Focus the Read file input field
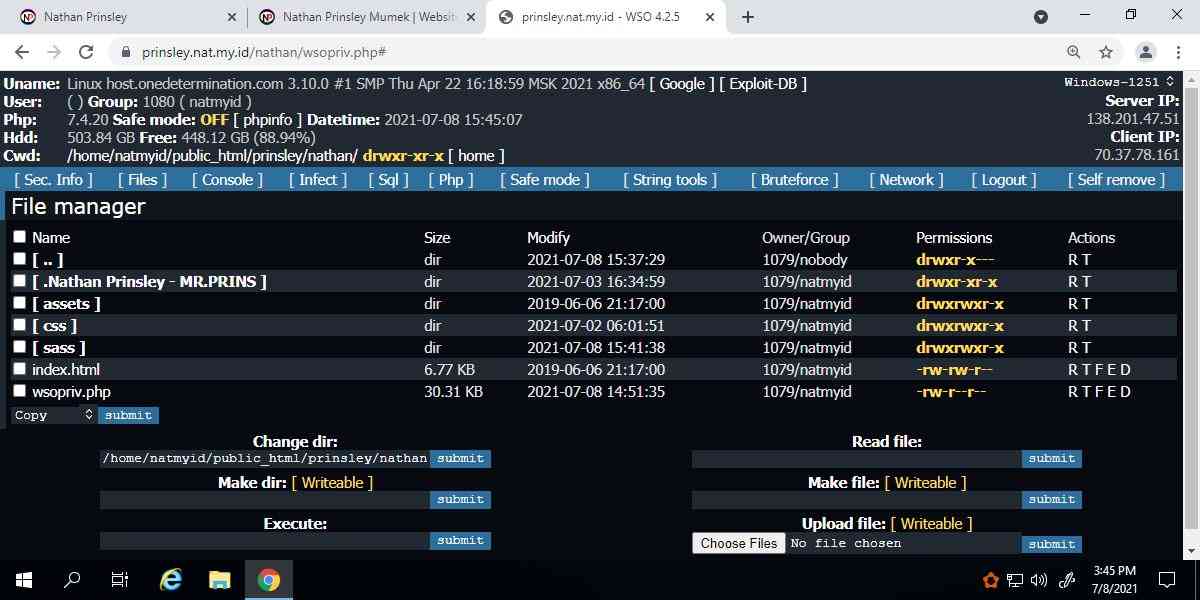This screenshot has height=600, width=1200. pos(856,458)
